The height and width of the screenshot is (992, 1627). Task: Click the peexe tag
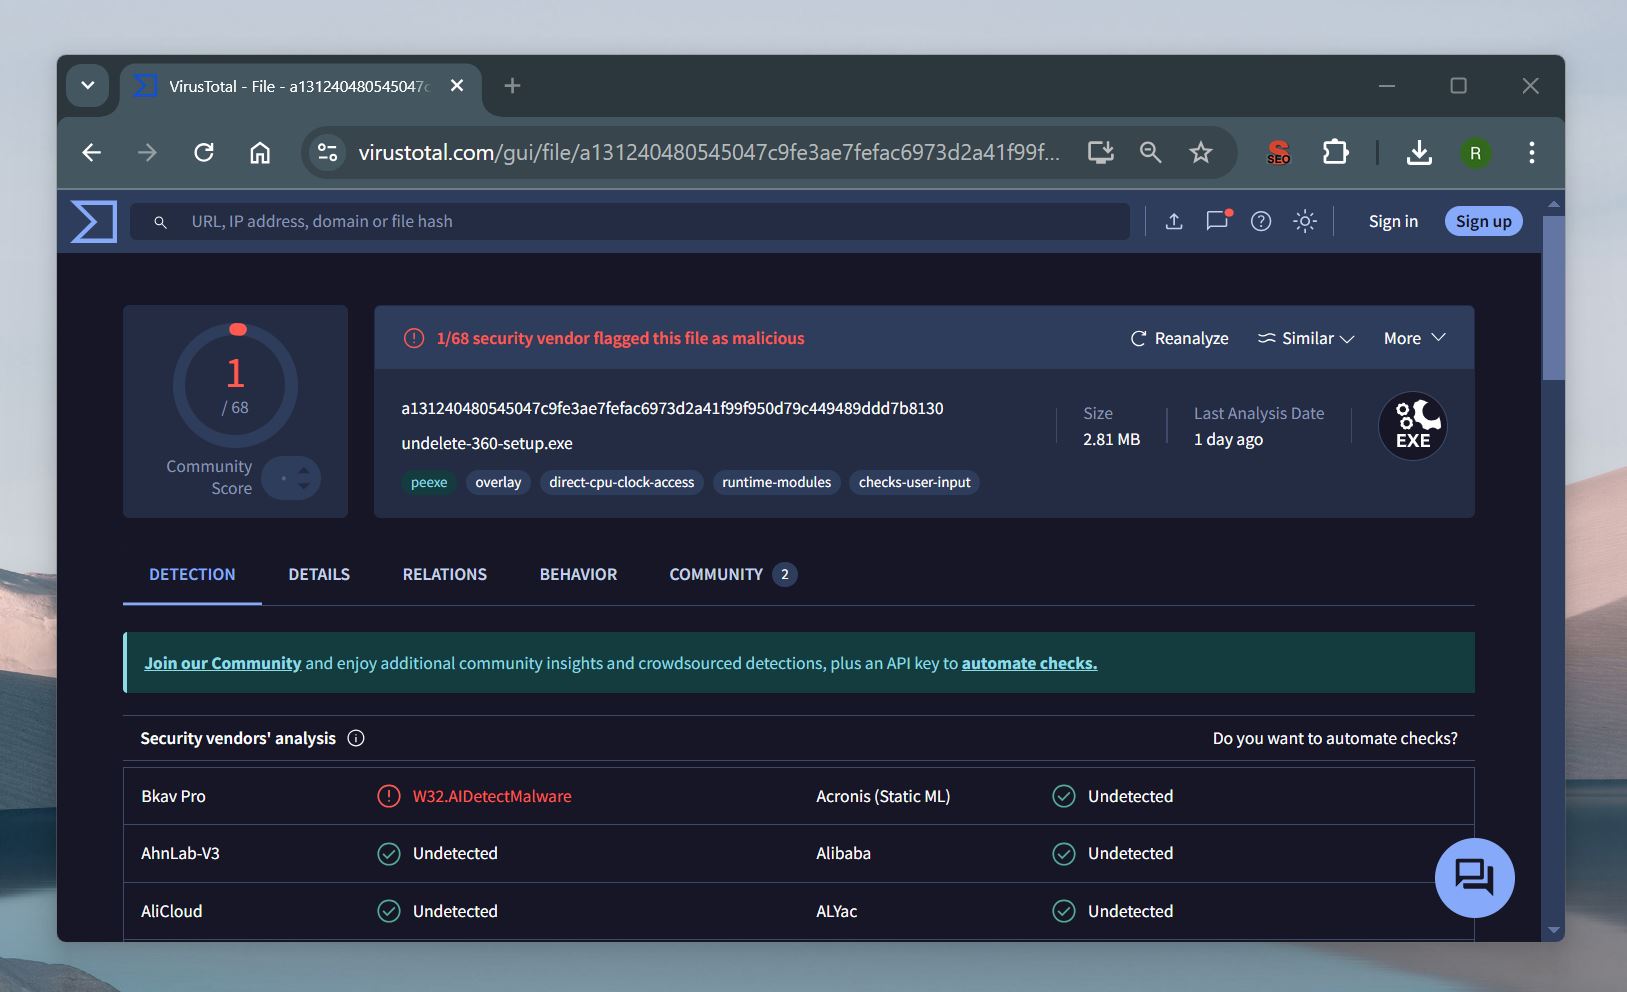pyautogui.click(x=429, y=482)
